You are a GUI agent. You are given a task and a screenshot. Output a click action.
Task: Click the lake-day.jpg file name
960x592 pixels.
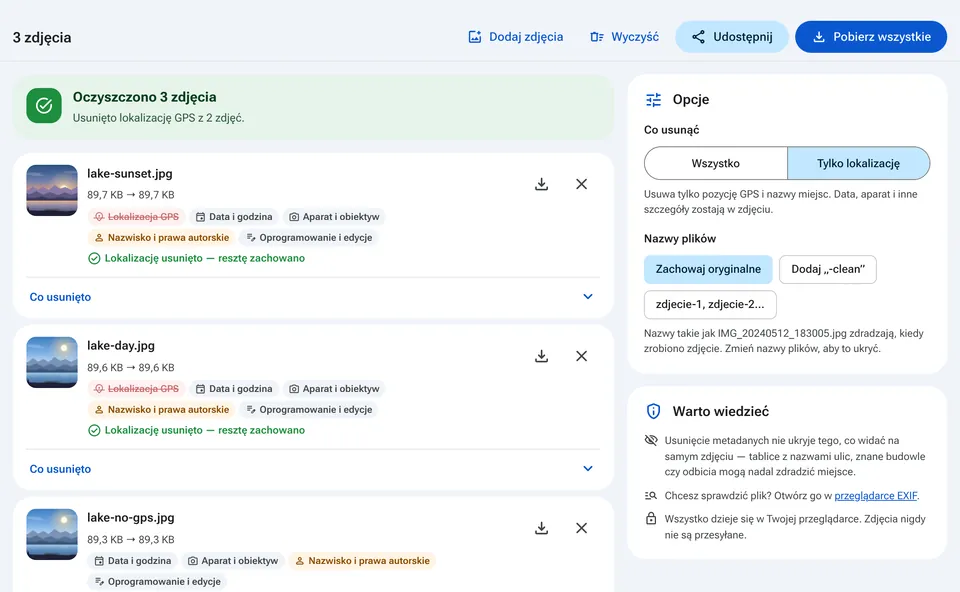pos(121,345)
